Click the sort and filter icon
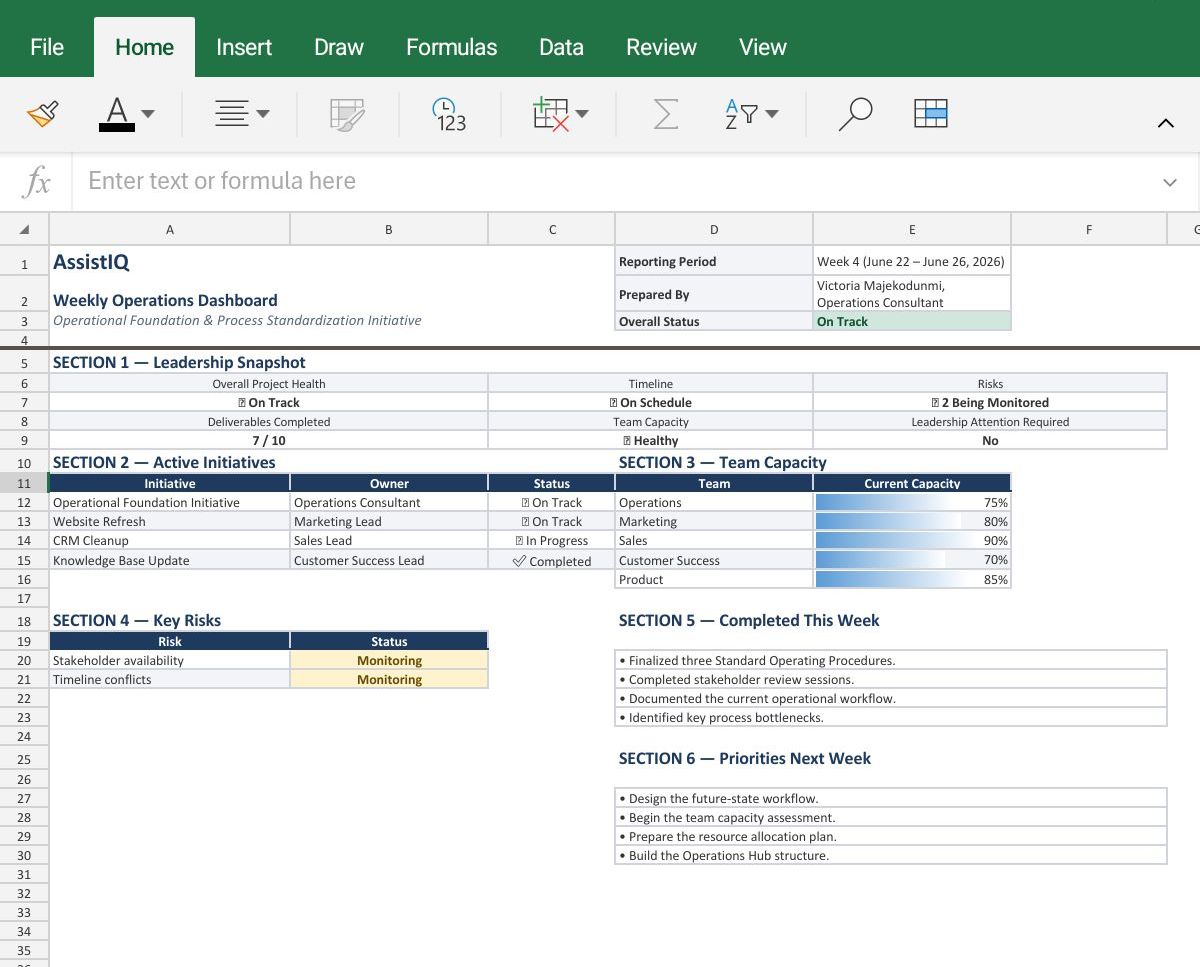Viewport: 1200px width, 967px height. tap(740, 114)
